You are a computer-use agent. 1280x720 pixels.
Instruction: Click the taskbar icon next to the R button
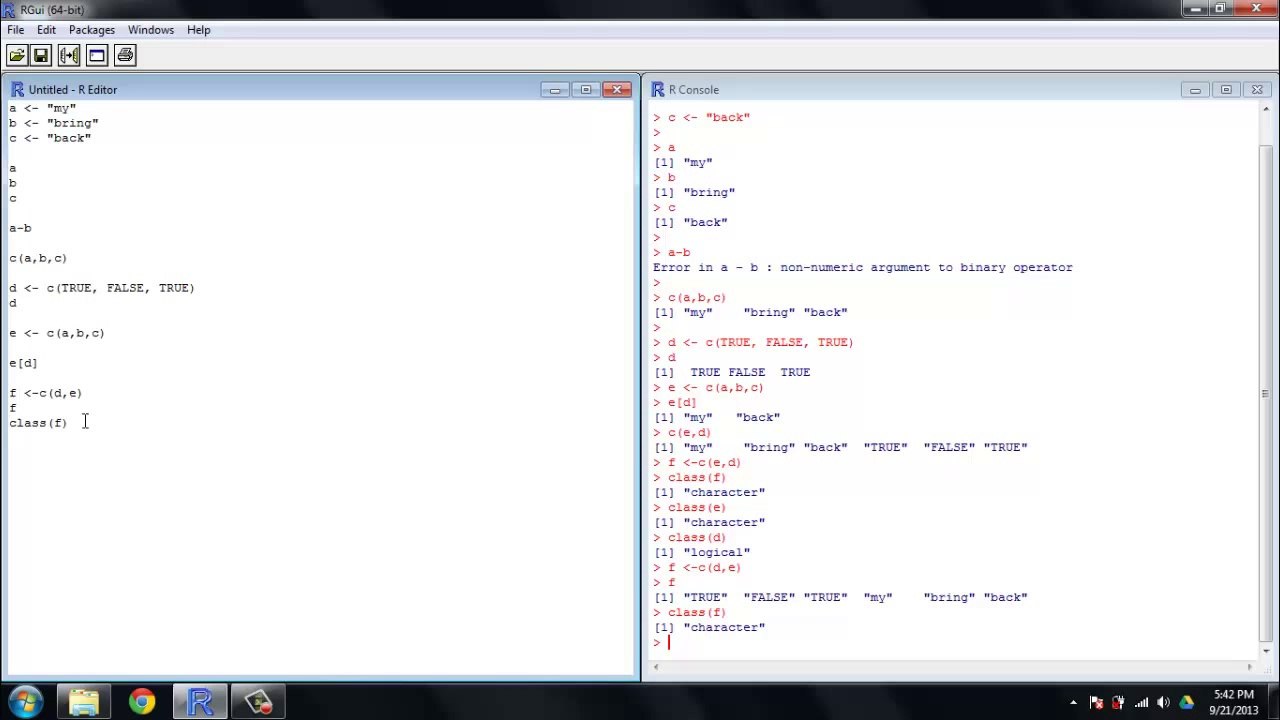click(258, 702)
